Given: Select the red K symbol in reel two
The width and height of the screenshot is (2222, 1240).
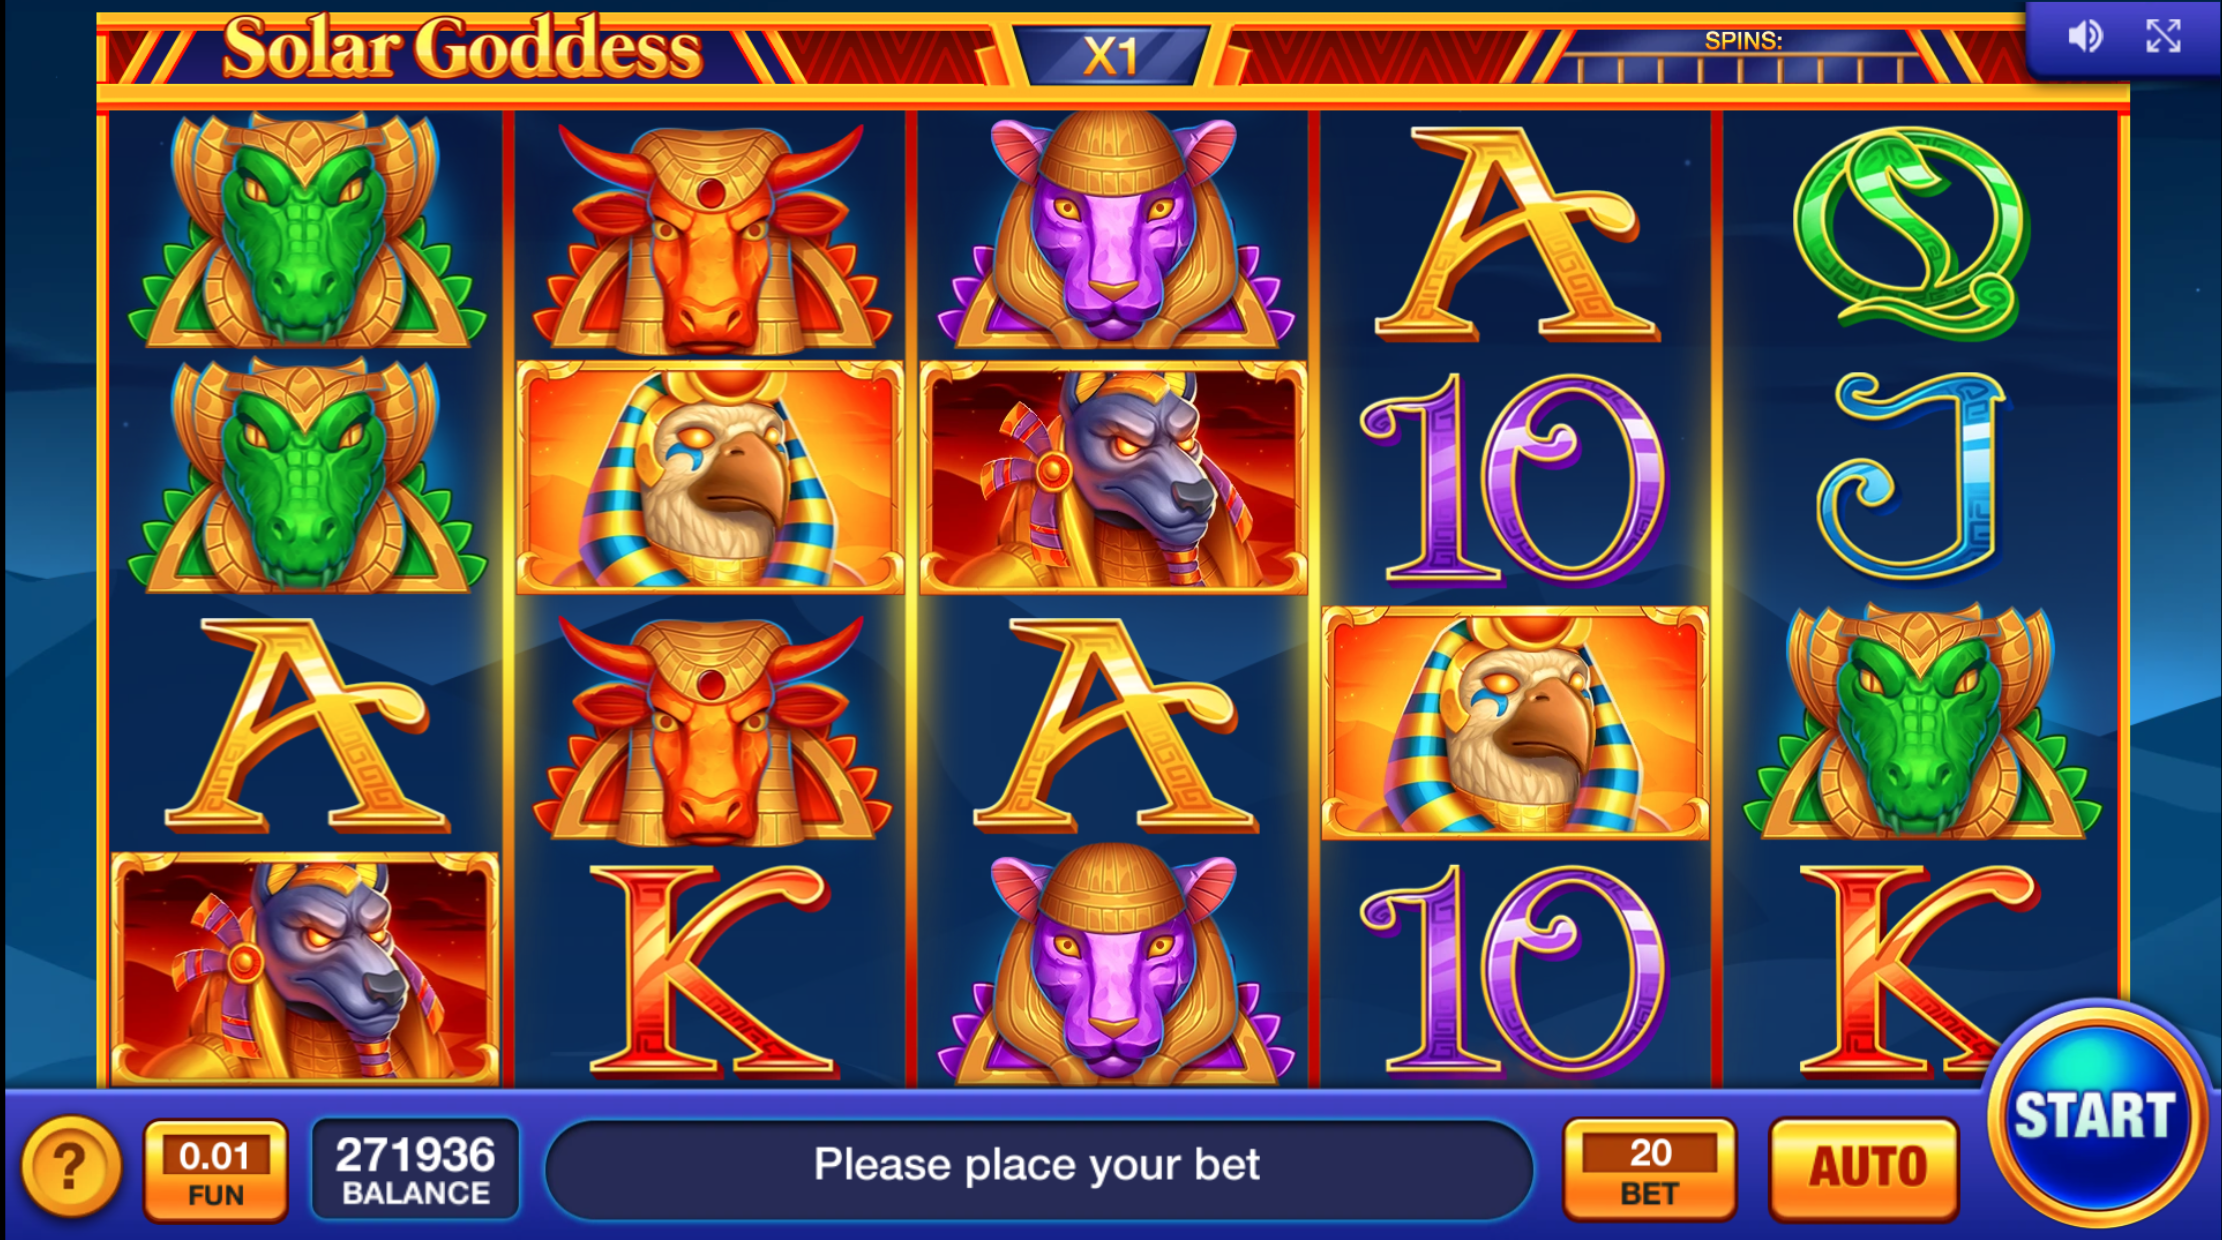Looking at the screenshot, I should click(710, 970).
